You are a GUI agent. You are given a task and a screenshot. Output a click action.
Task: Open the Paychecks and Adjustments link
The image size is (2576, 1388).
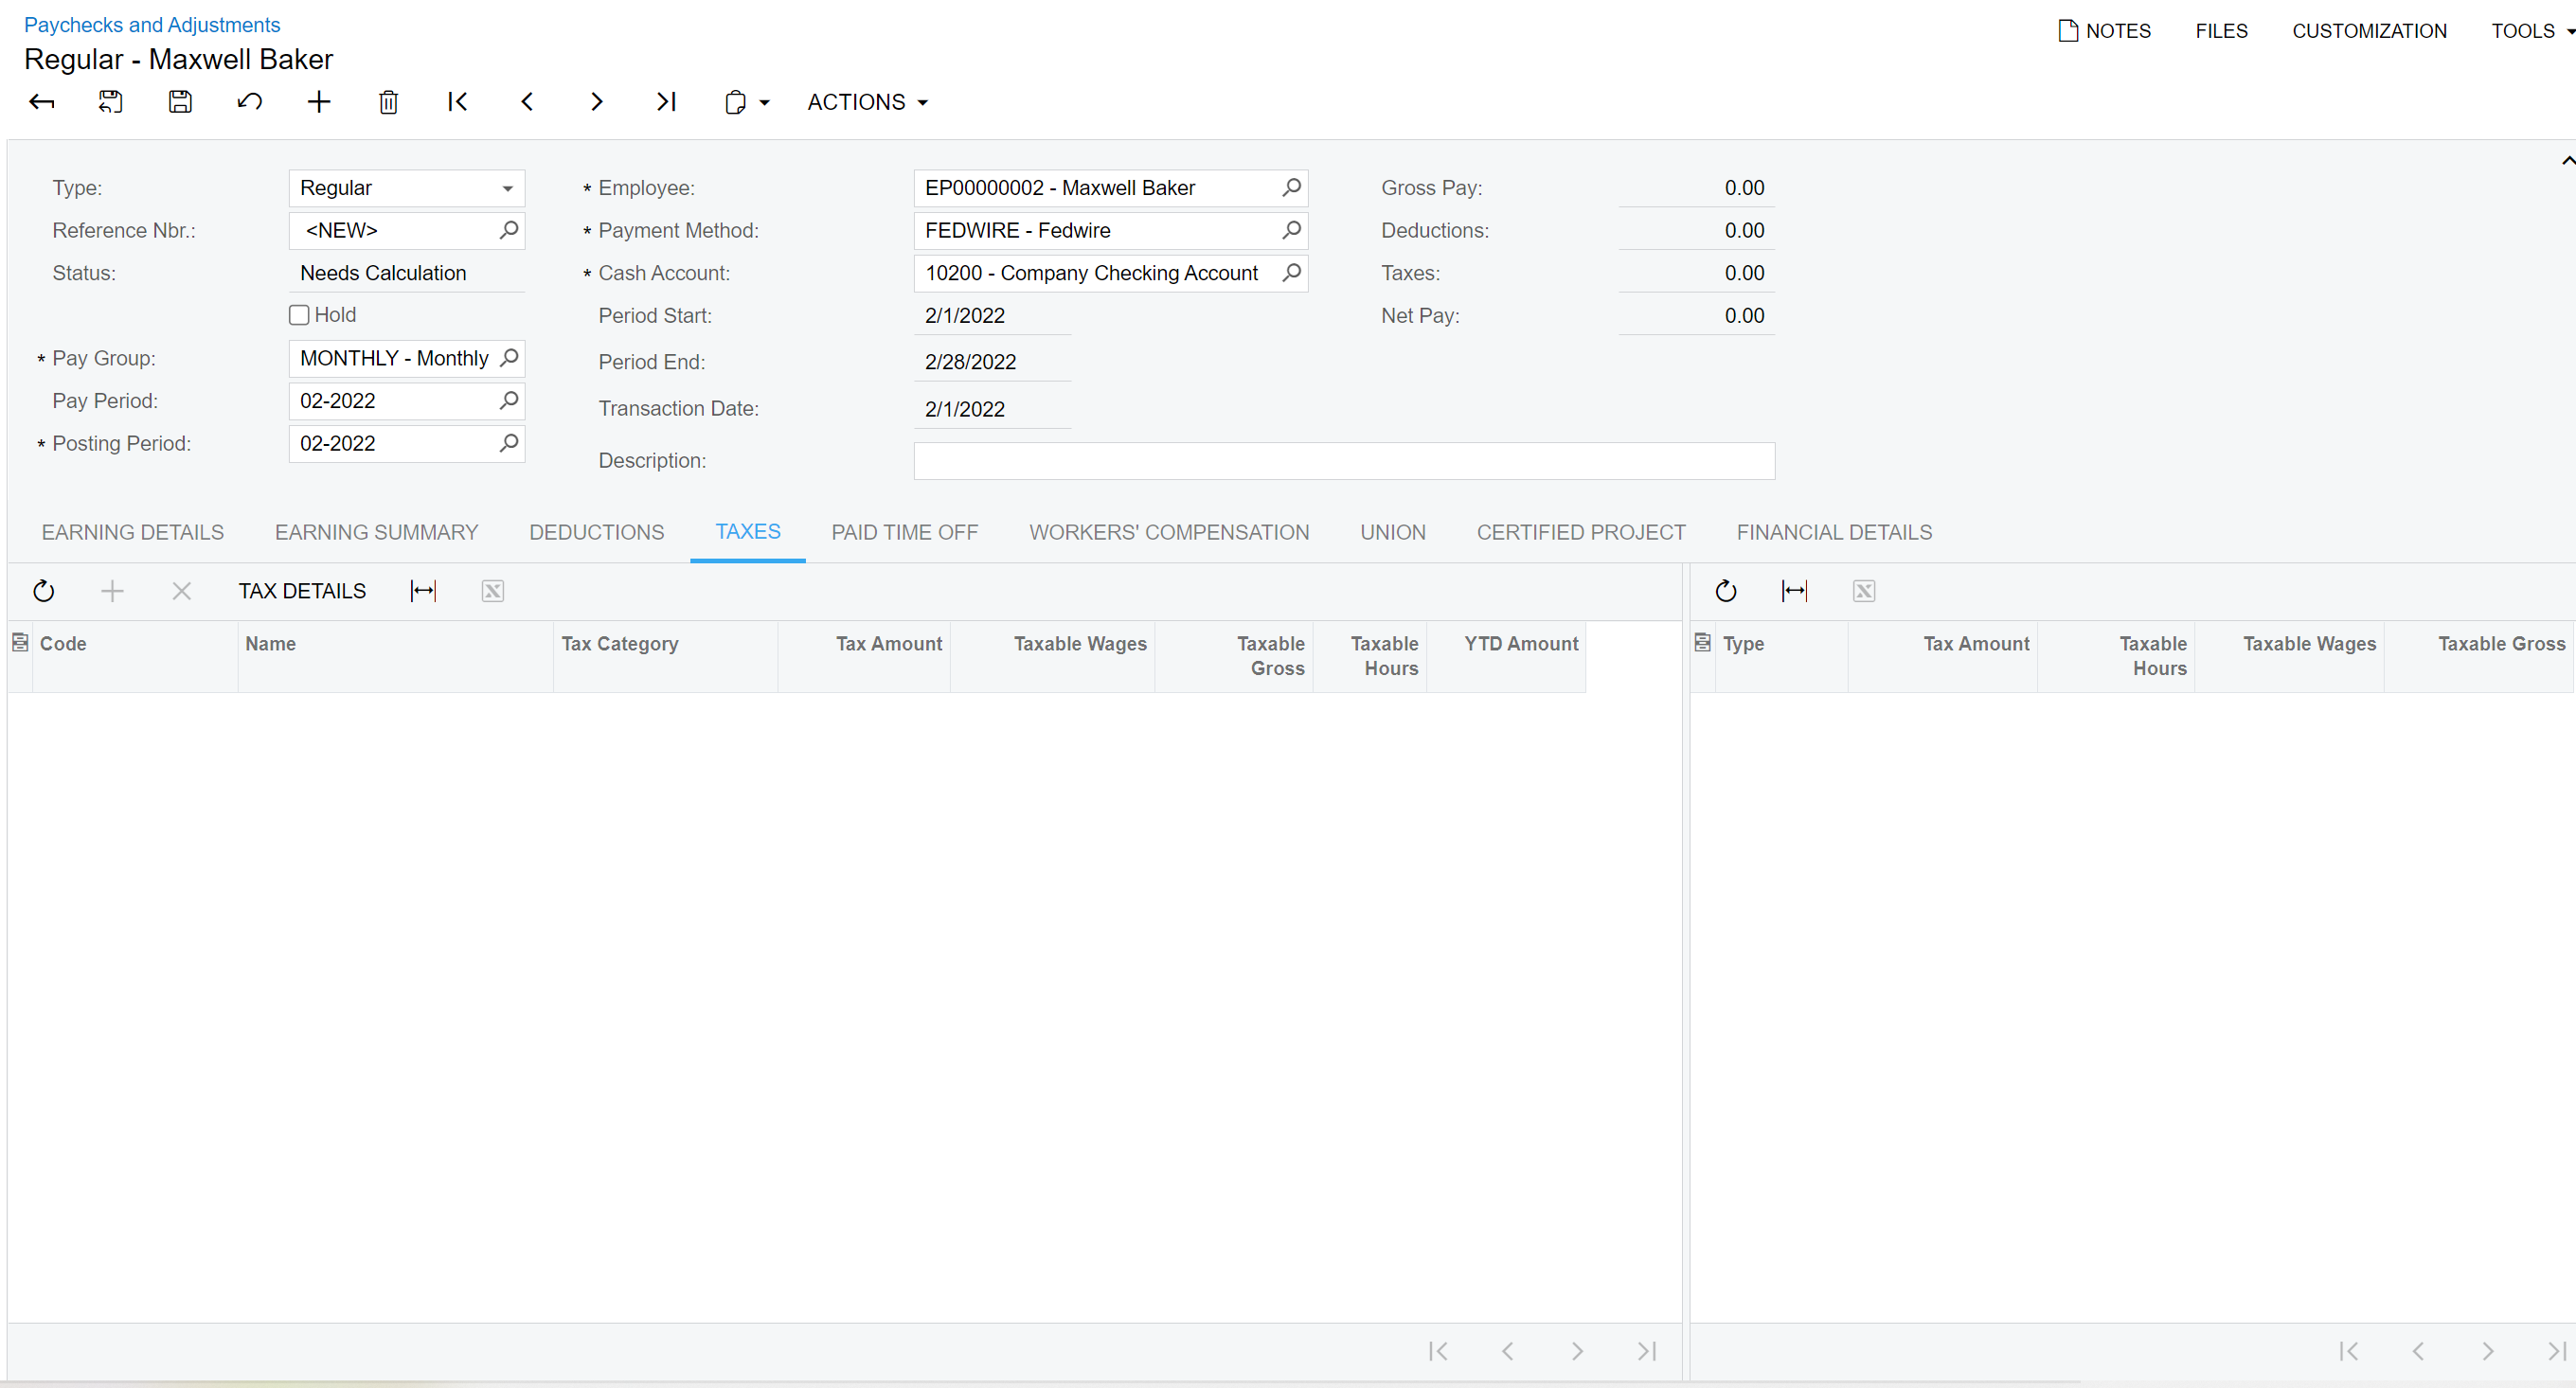(152, 25)
